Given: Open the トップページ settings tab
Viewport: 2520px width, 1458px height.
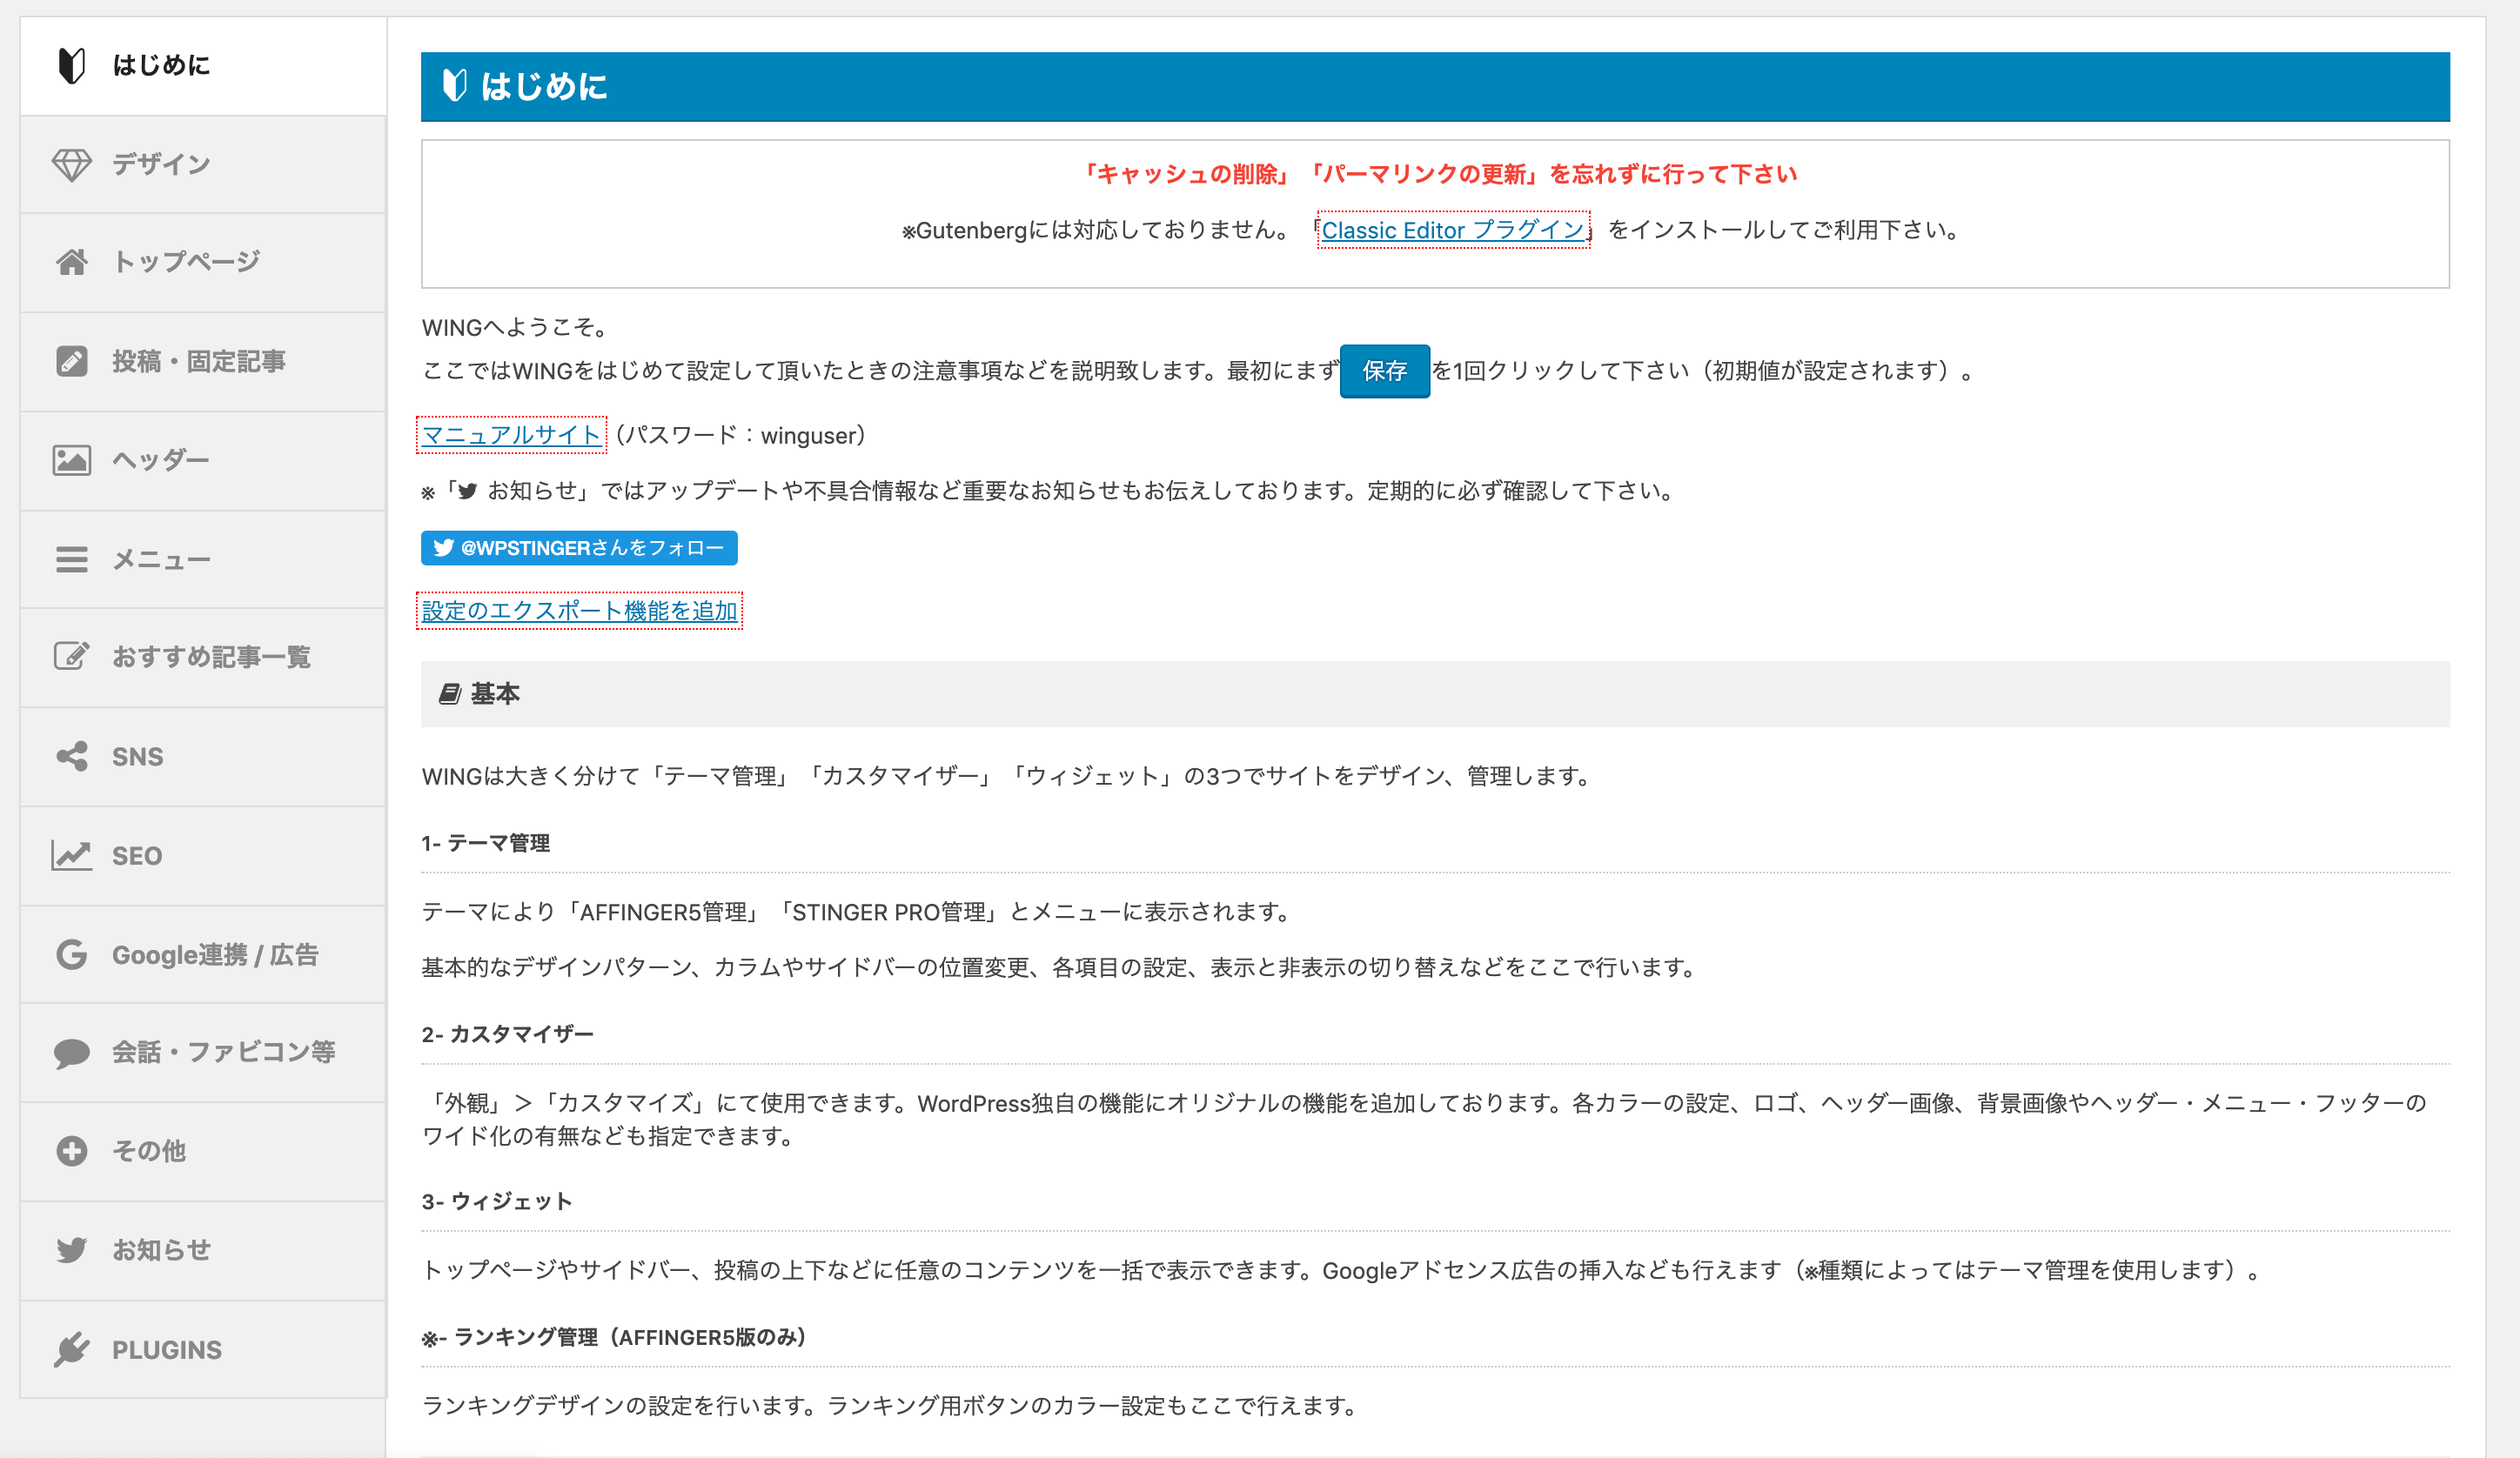Looking at the screenshot, I should coord(203,262).
